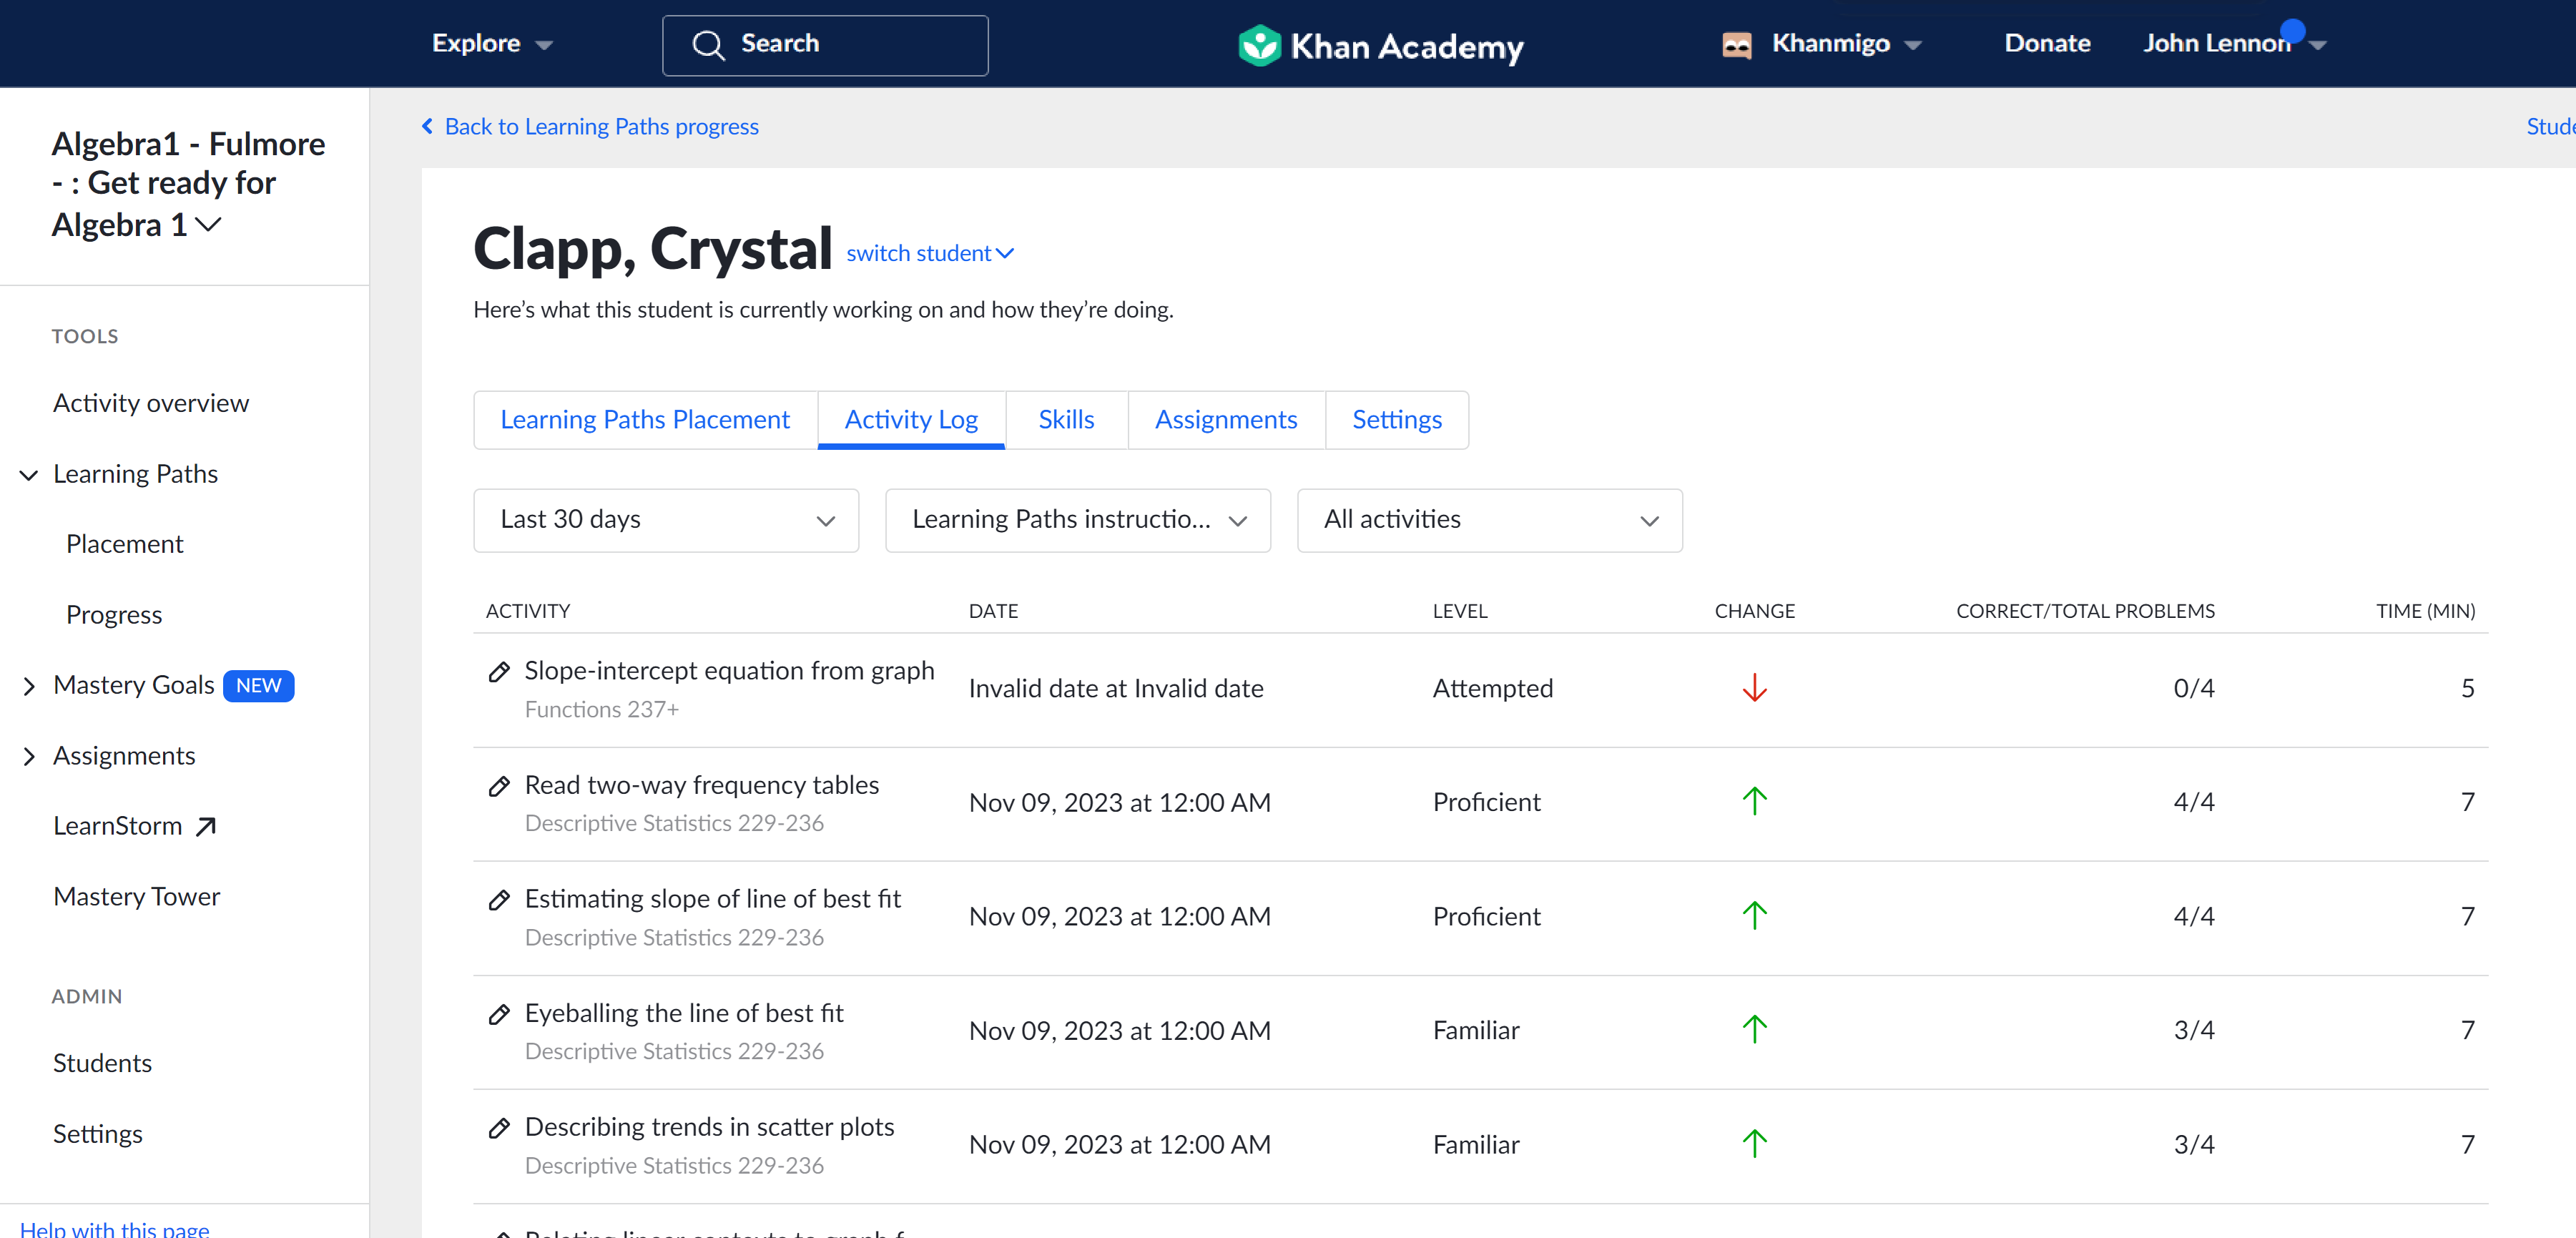Click the 'Attempted' level cell
The image size is (2576, 1238).
(x=1493, y=689)
